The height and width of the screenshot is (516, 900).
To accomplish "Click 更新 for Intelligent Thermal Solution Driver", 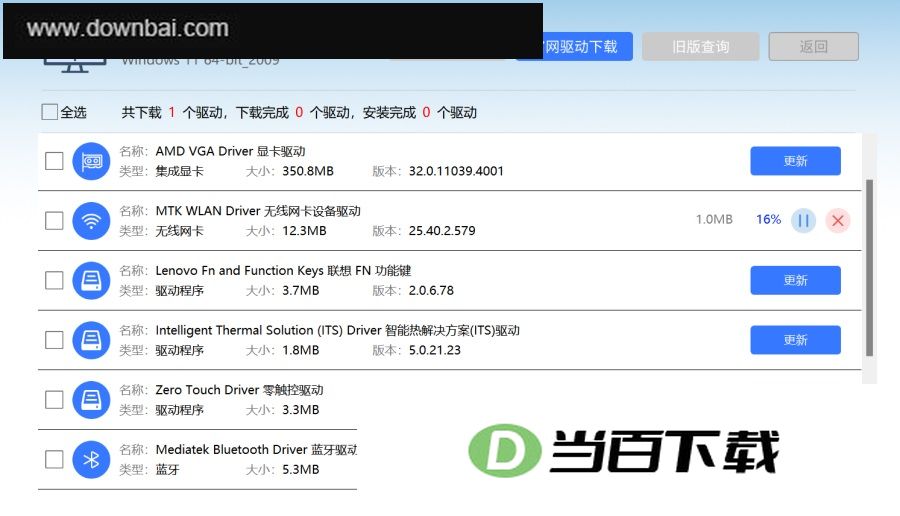I will pos(796,340).
